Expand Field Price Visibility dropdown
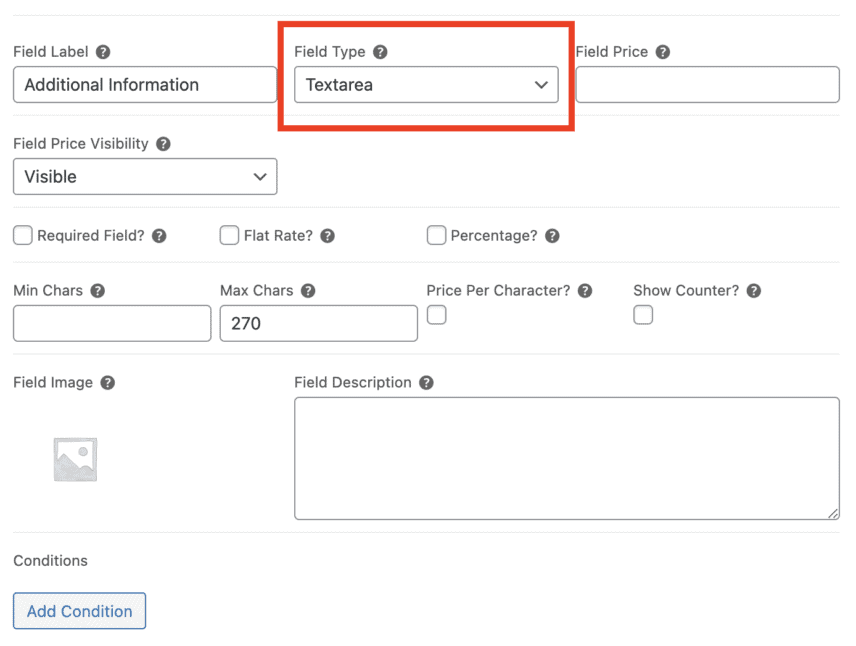The width and height of the screenshot is (856, 646). point(145,177)
